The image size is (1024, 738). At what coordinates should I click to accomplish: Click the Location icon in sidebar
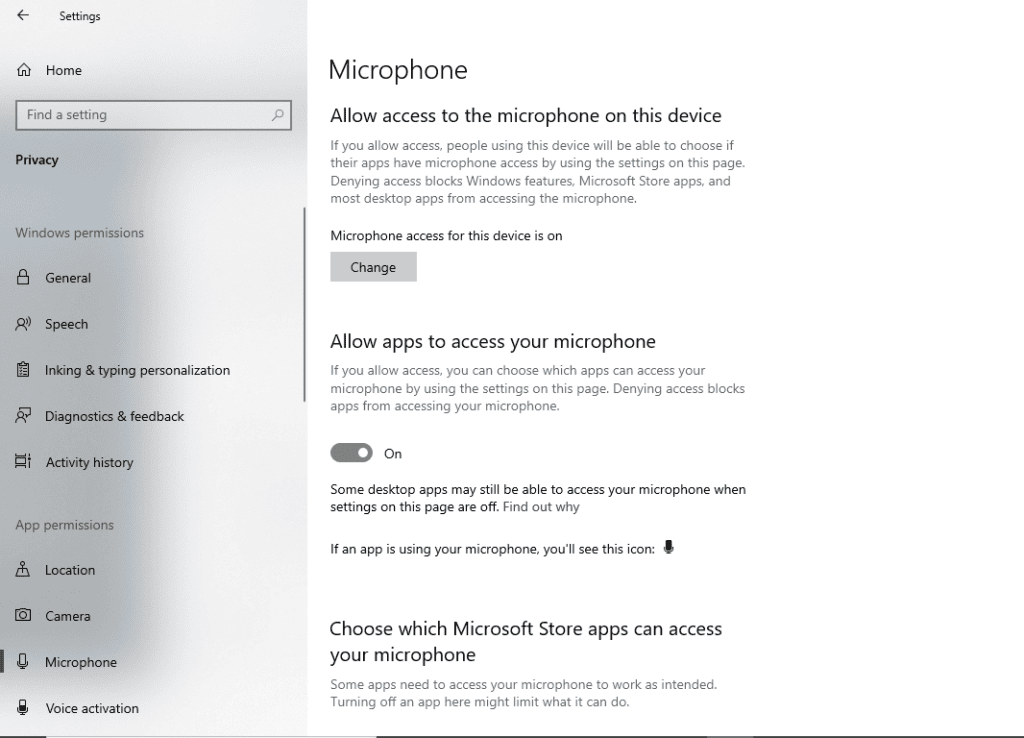(24, 570)
